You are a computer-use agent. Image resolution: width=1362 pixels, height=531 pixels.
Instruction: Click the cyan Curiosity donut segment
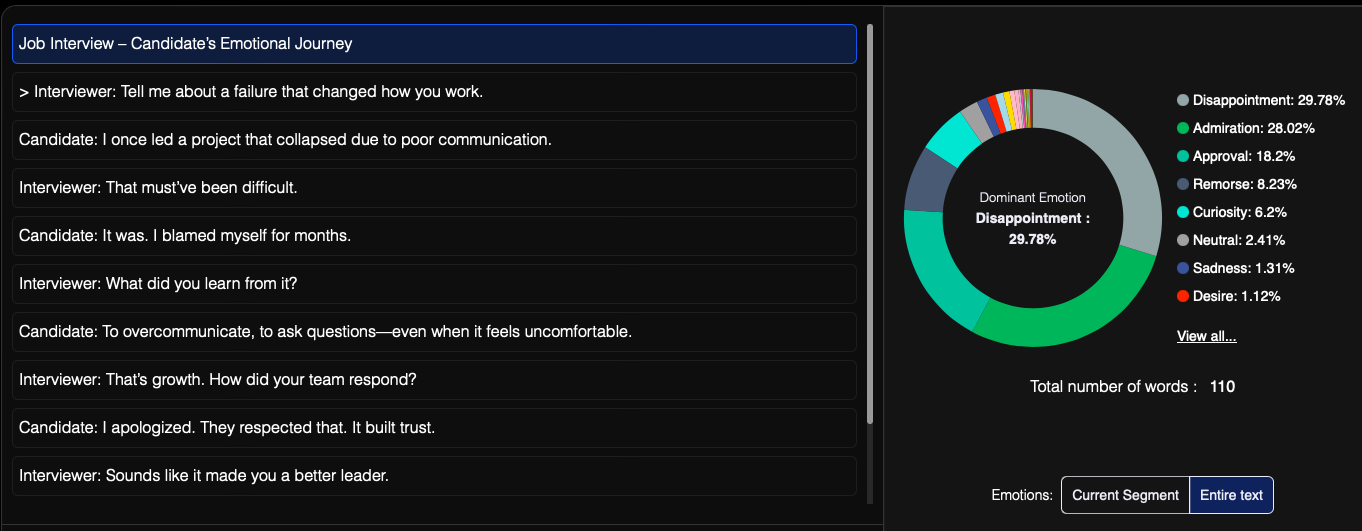pos(951,138)
